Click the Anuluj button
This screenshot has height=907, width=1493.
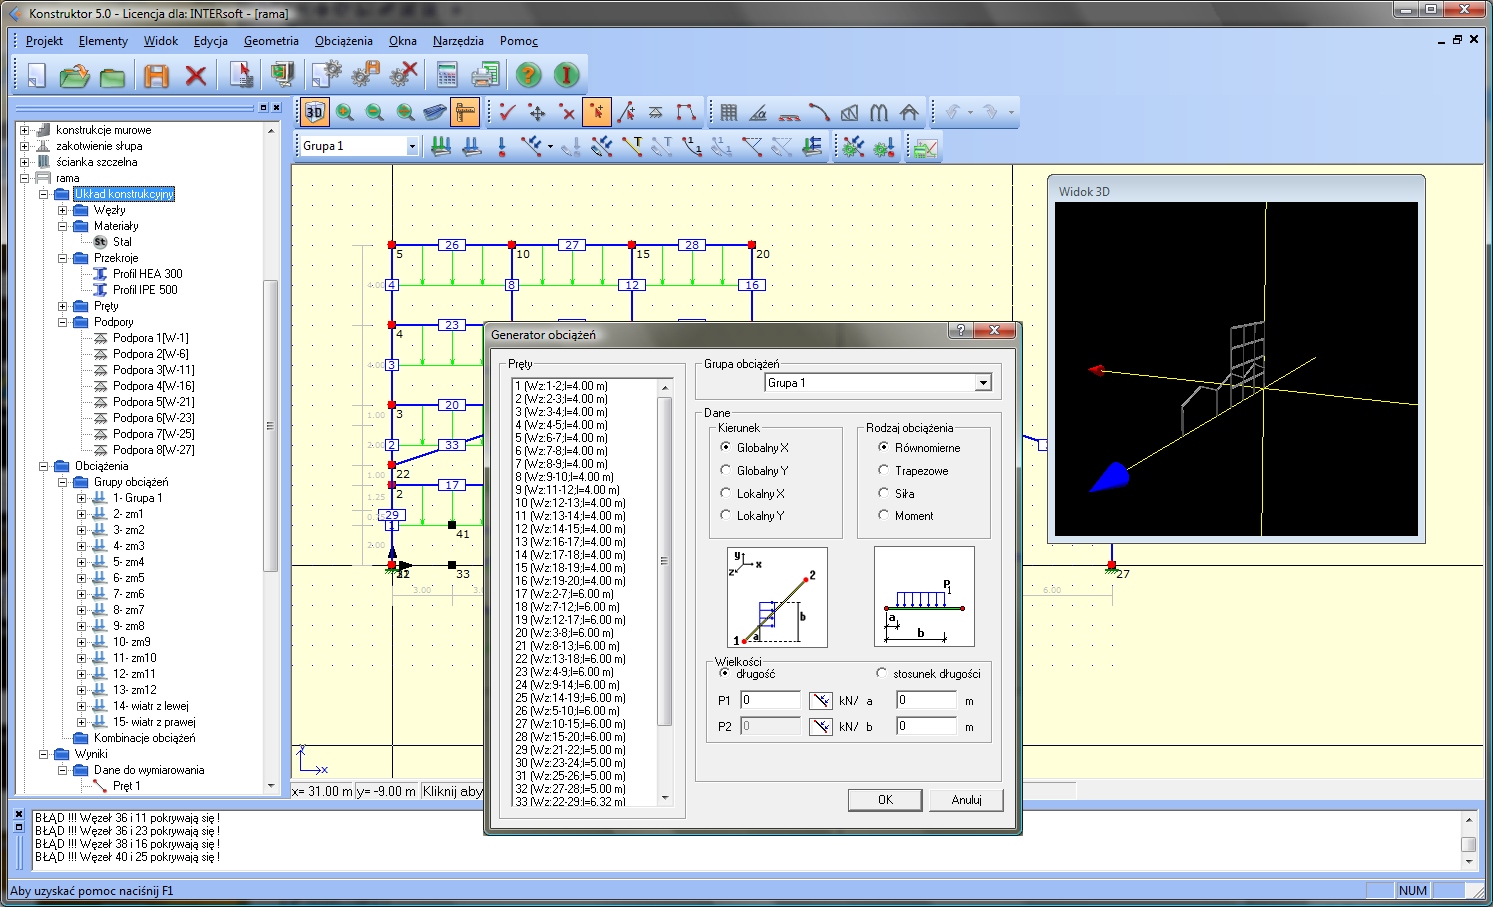pyautogui.click(x=966, y=799)
